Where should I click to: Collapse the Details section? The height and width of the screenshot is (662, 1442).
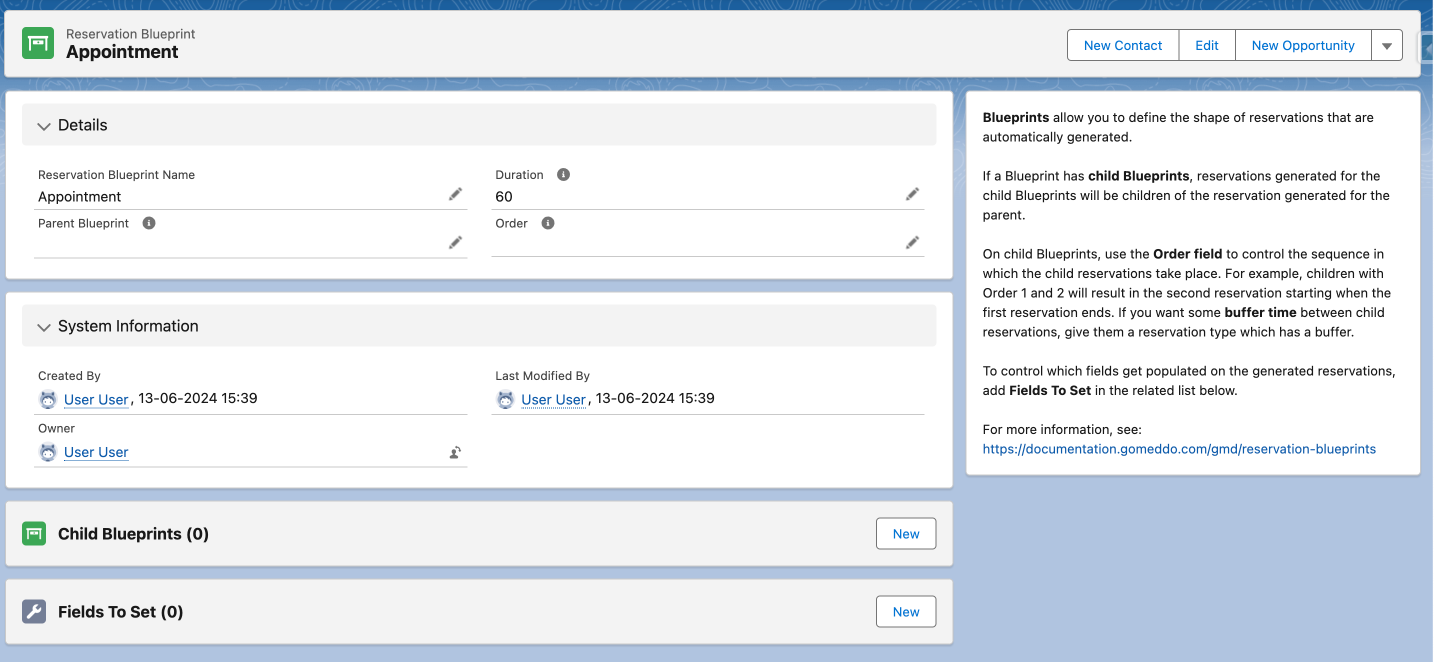coord(44,126)
